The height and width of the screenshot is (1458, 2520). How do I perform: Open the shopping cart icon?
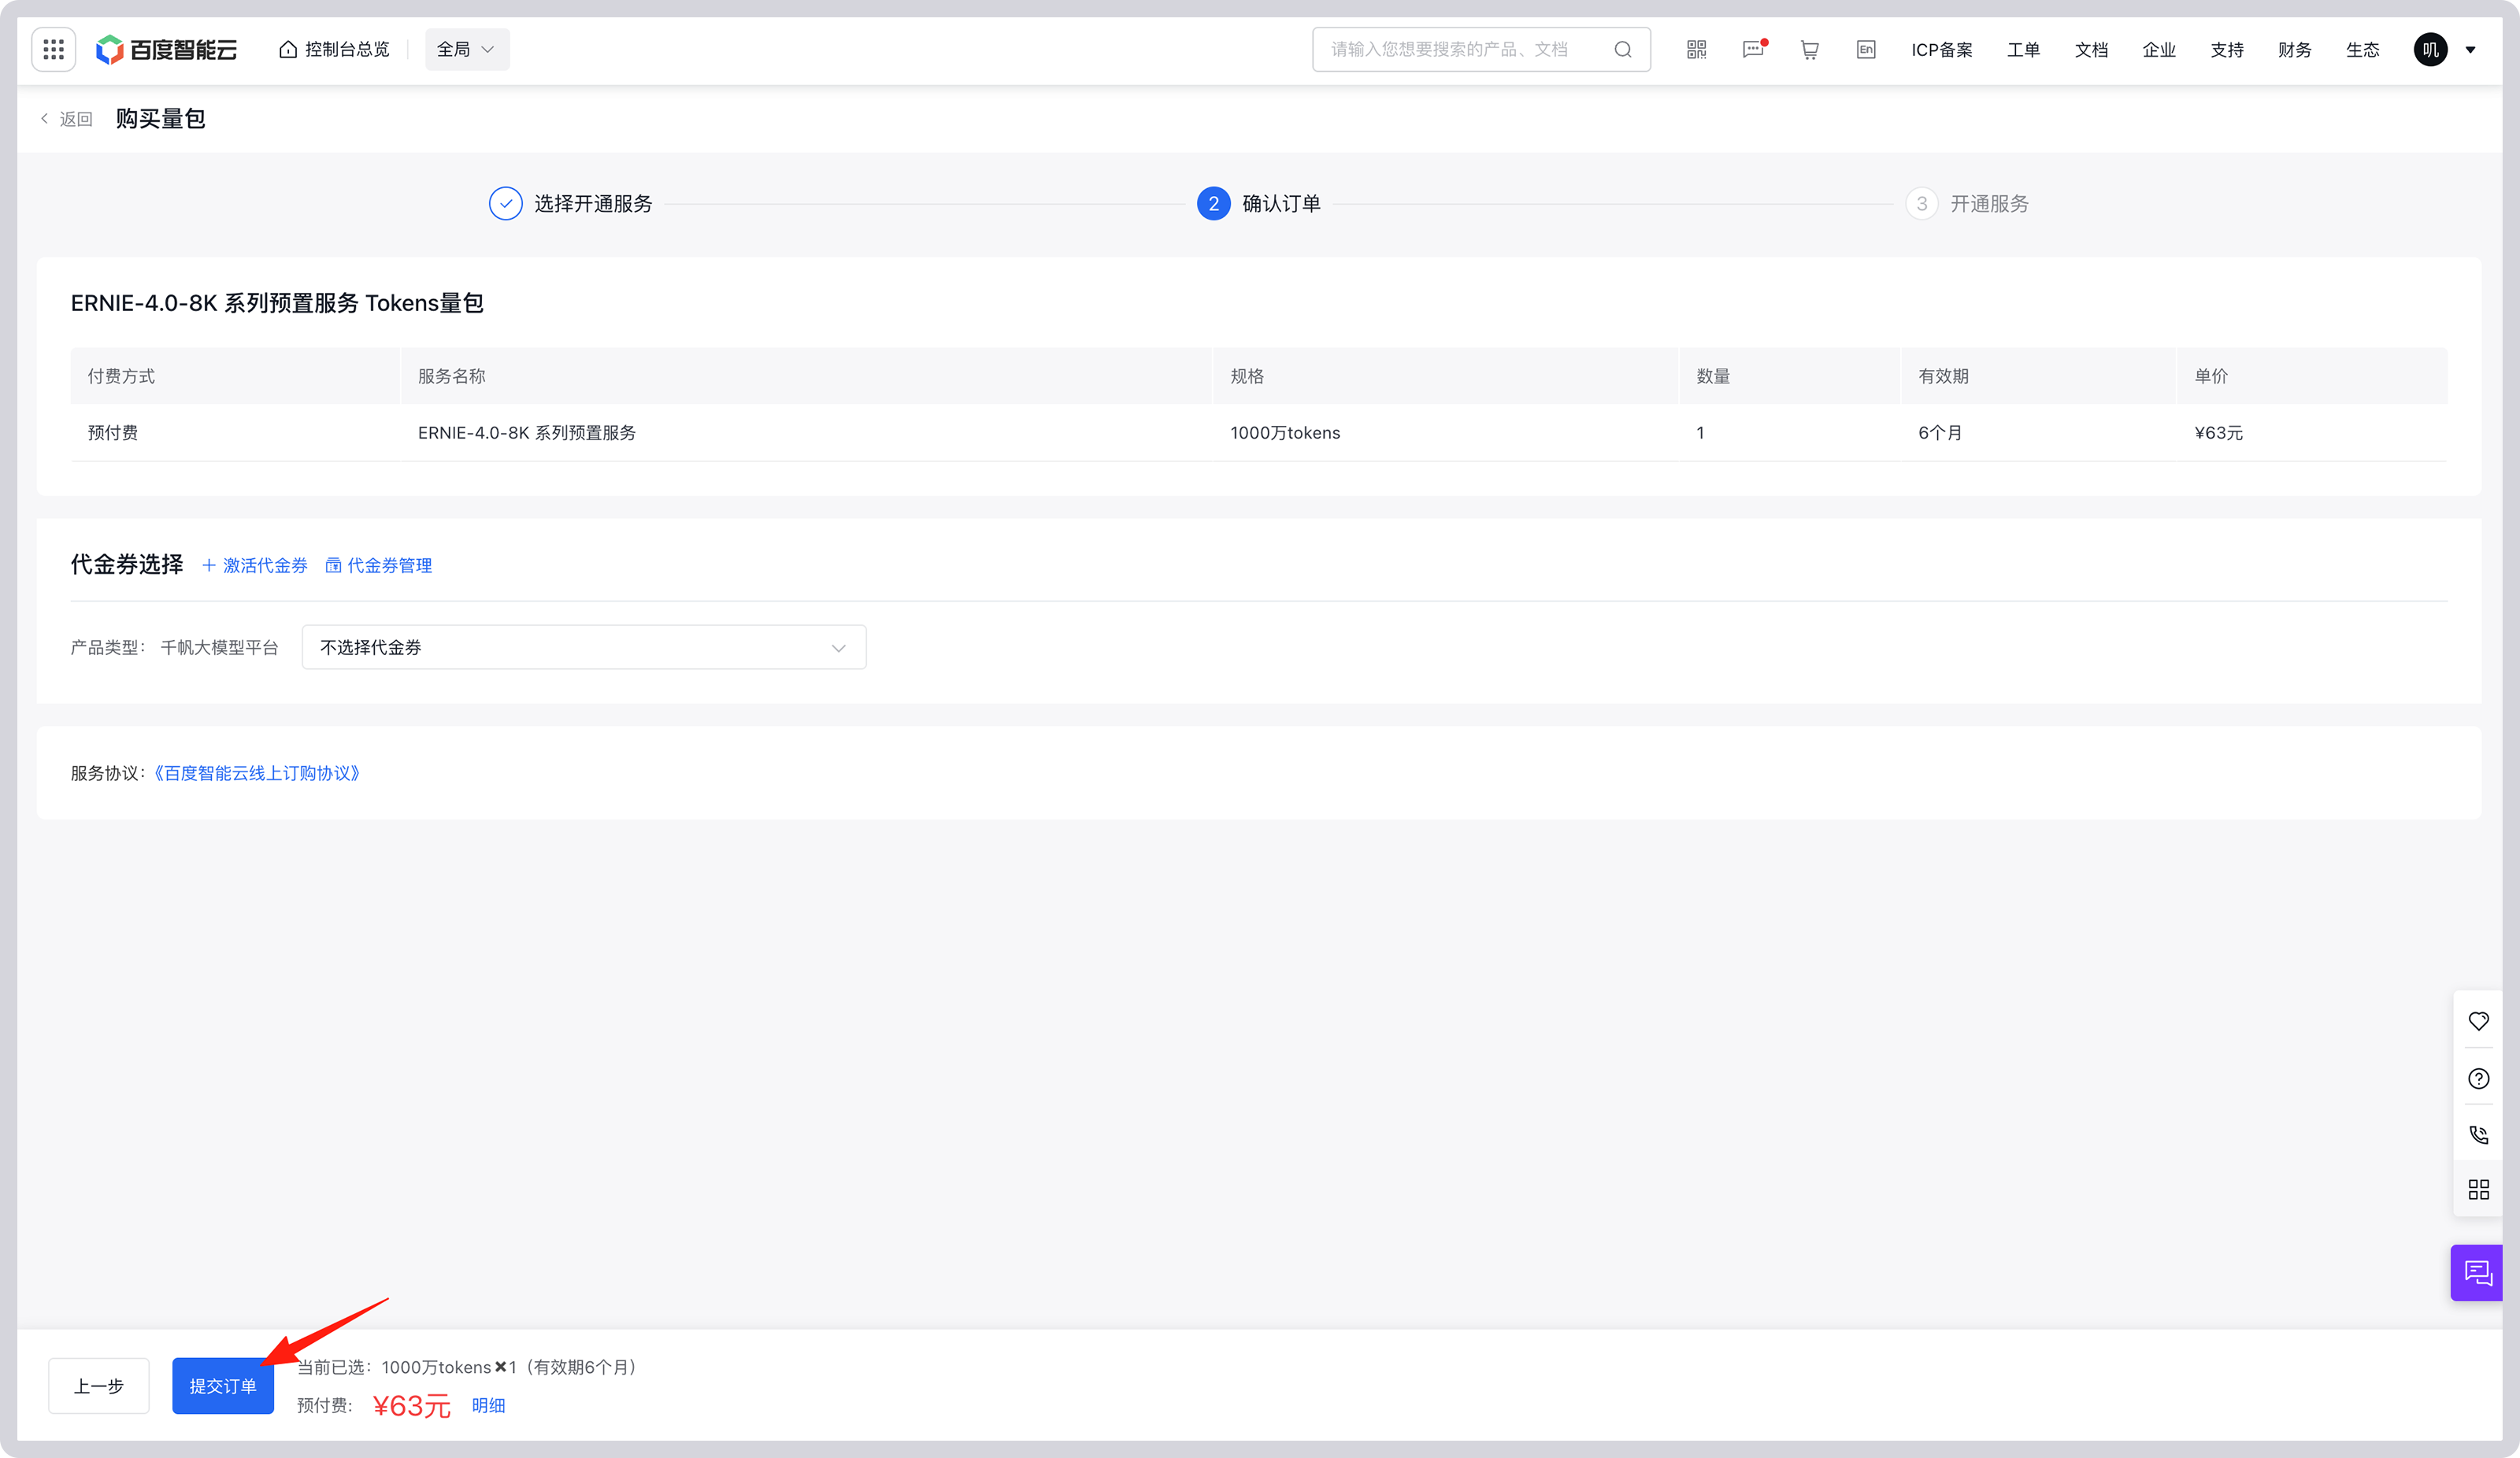coord(1809,49)
